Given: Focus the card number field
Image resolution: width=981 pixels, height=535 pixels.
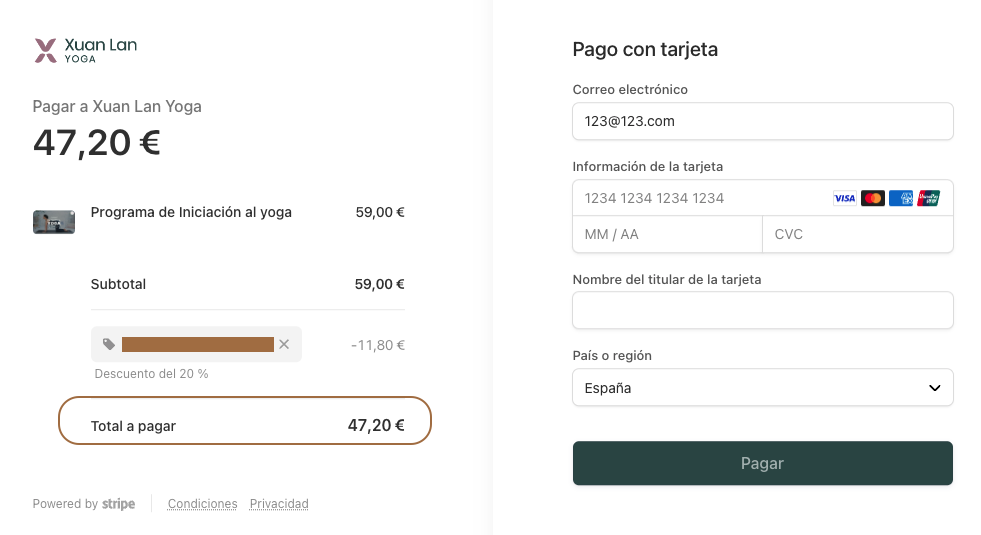Looking at the screenshot, I should coord(700,198).
